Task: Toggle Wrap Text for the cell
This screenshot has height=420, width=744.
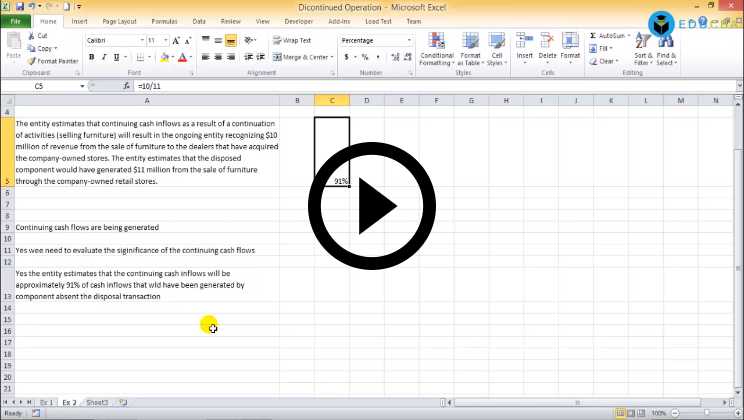Action: [291, 40]
